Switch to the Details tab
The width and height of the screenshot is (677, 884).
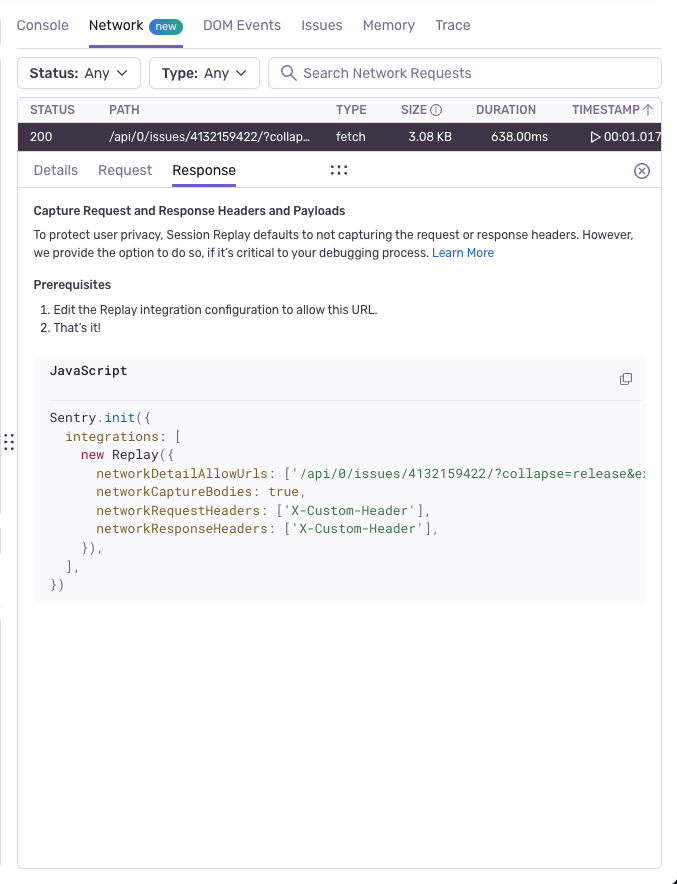(x=55, y=170)
